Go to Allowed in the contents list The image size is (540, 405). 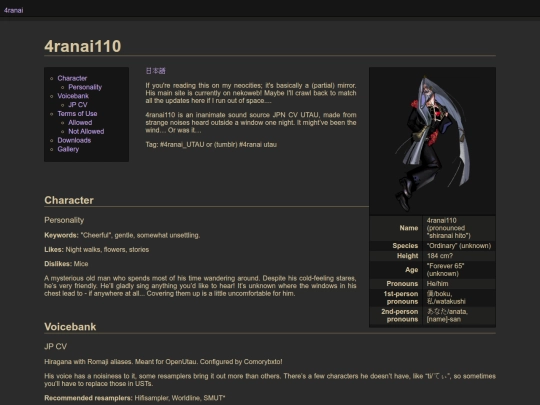click(80, 123)
